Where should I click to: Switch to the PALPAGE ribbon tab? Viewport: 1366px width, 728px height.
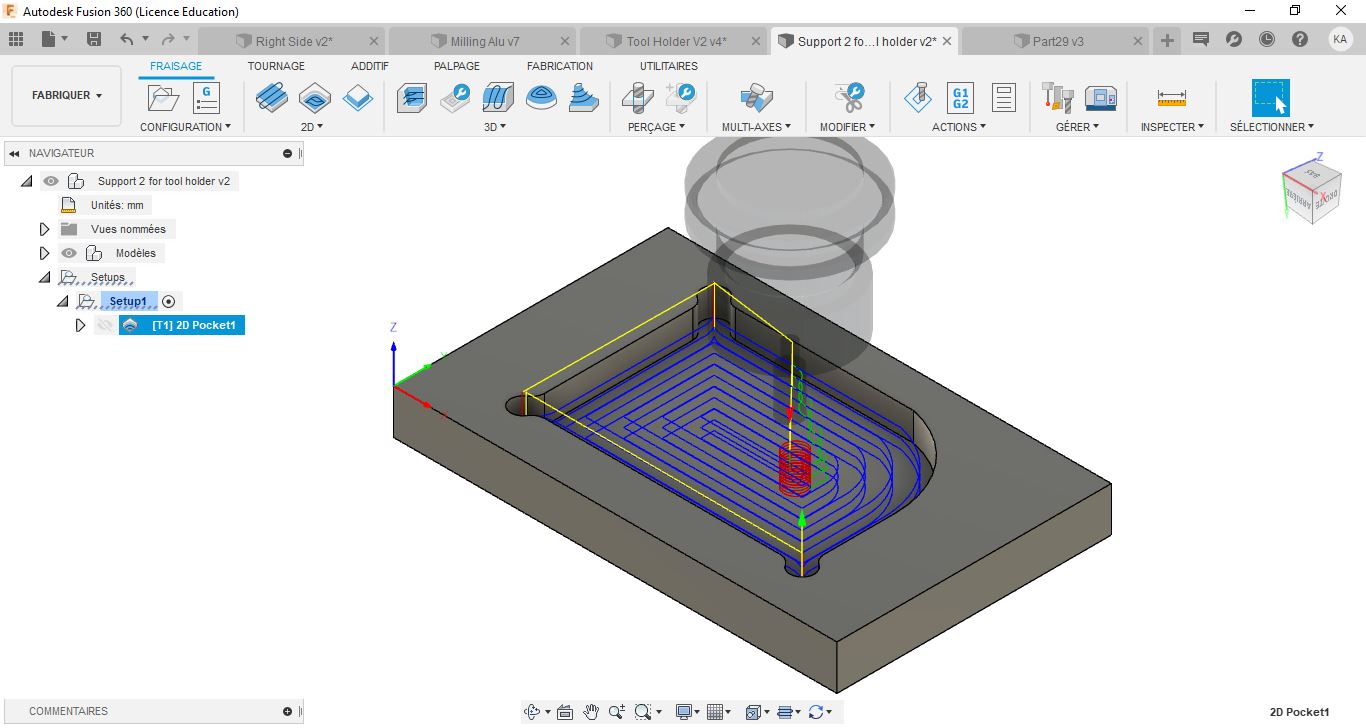tap(457, 66)
